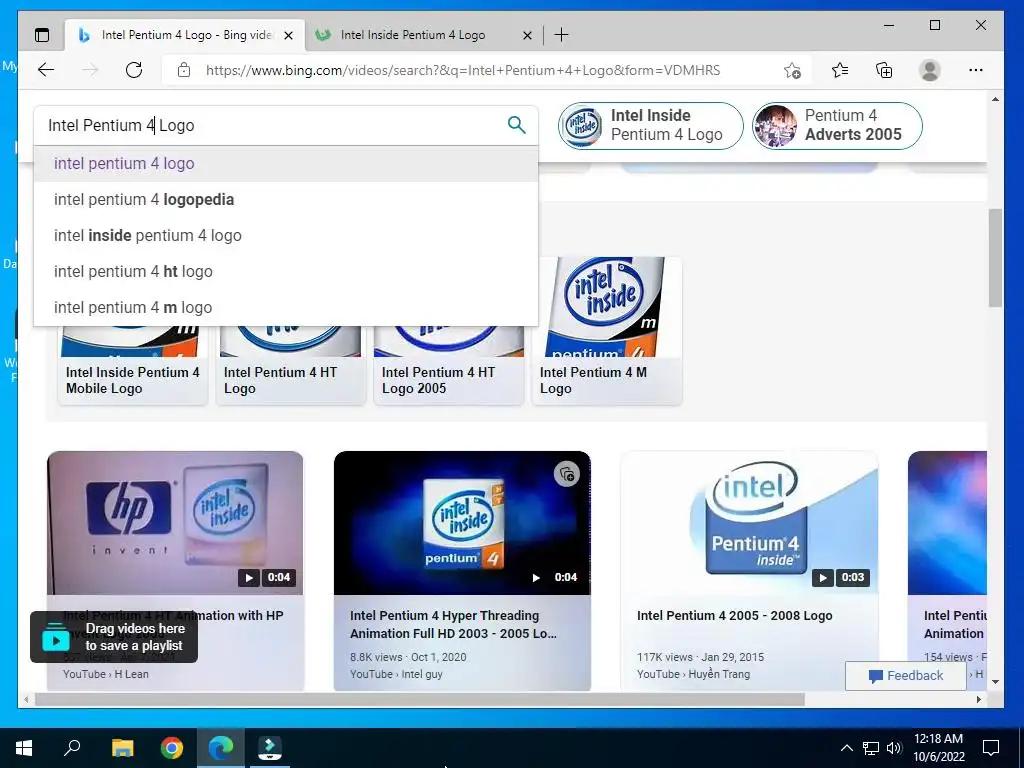Refresh the Bing videos page
The image size is (1024, 768).
(134, 70)
